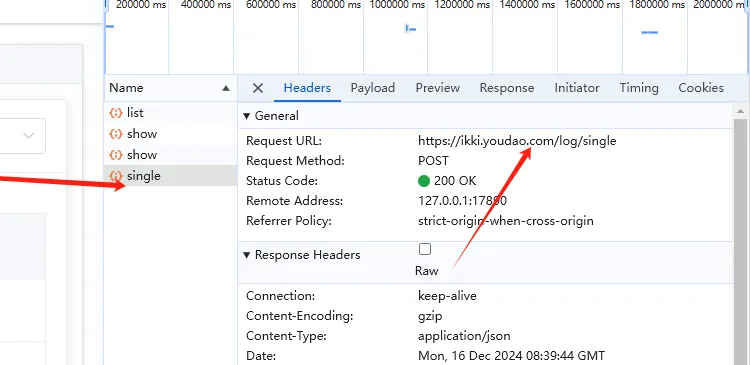750x365 pixels.
Task: Select the single request row
Action: coord(171,176)
